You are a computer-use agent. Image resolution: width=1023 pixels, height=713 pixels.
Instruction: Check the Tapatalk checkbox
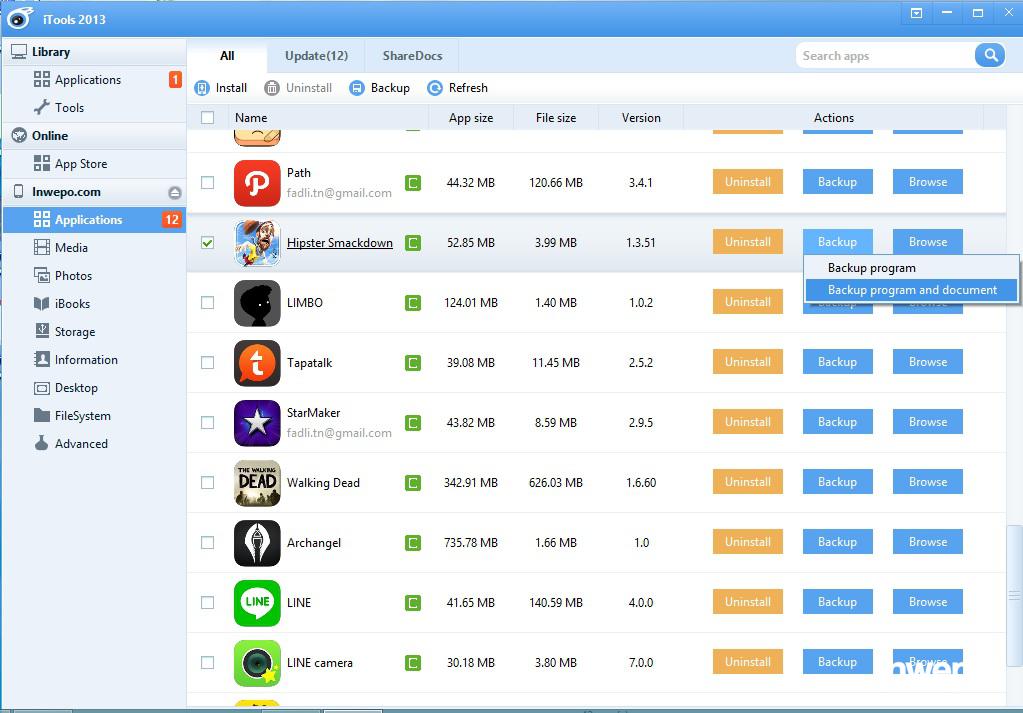click(x=207, y=363)
